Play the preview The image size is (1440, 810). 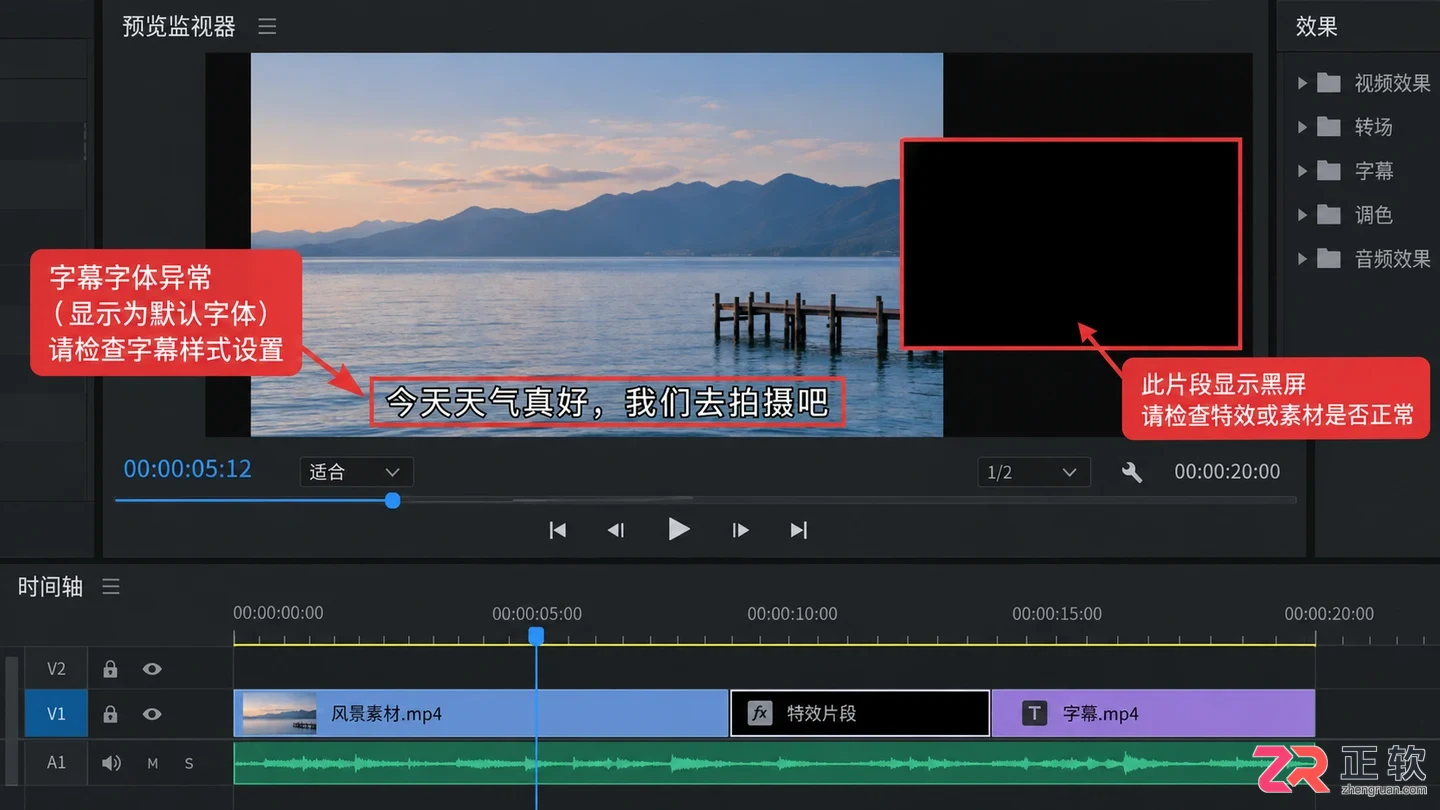679,529
